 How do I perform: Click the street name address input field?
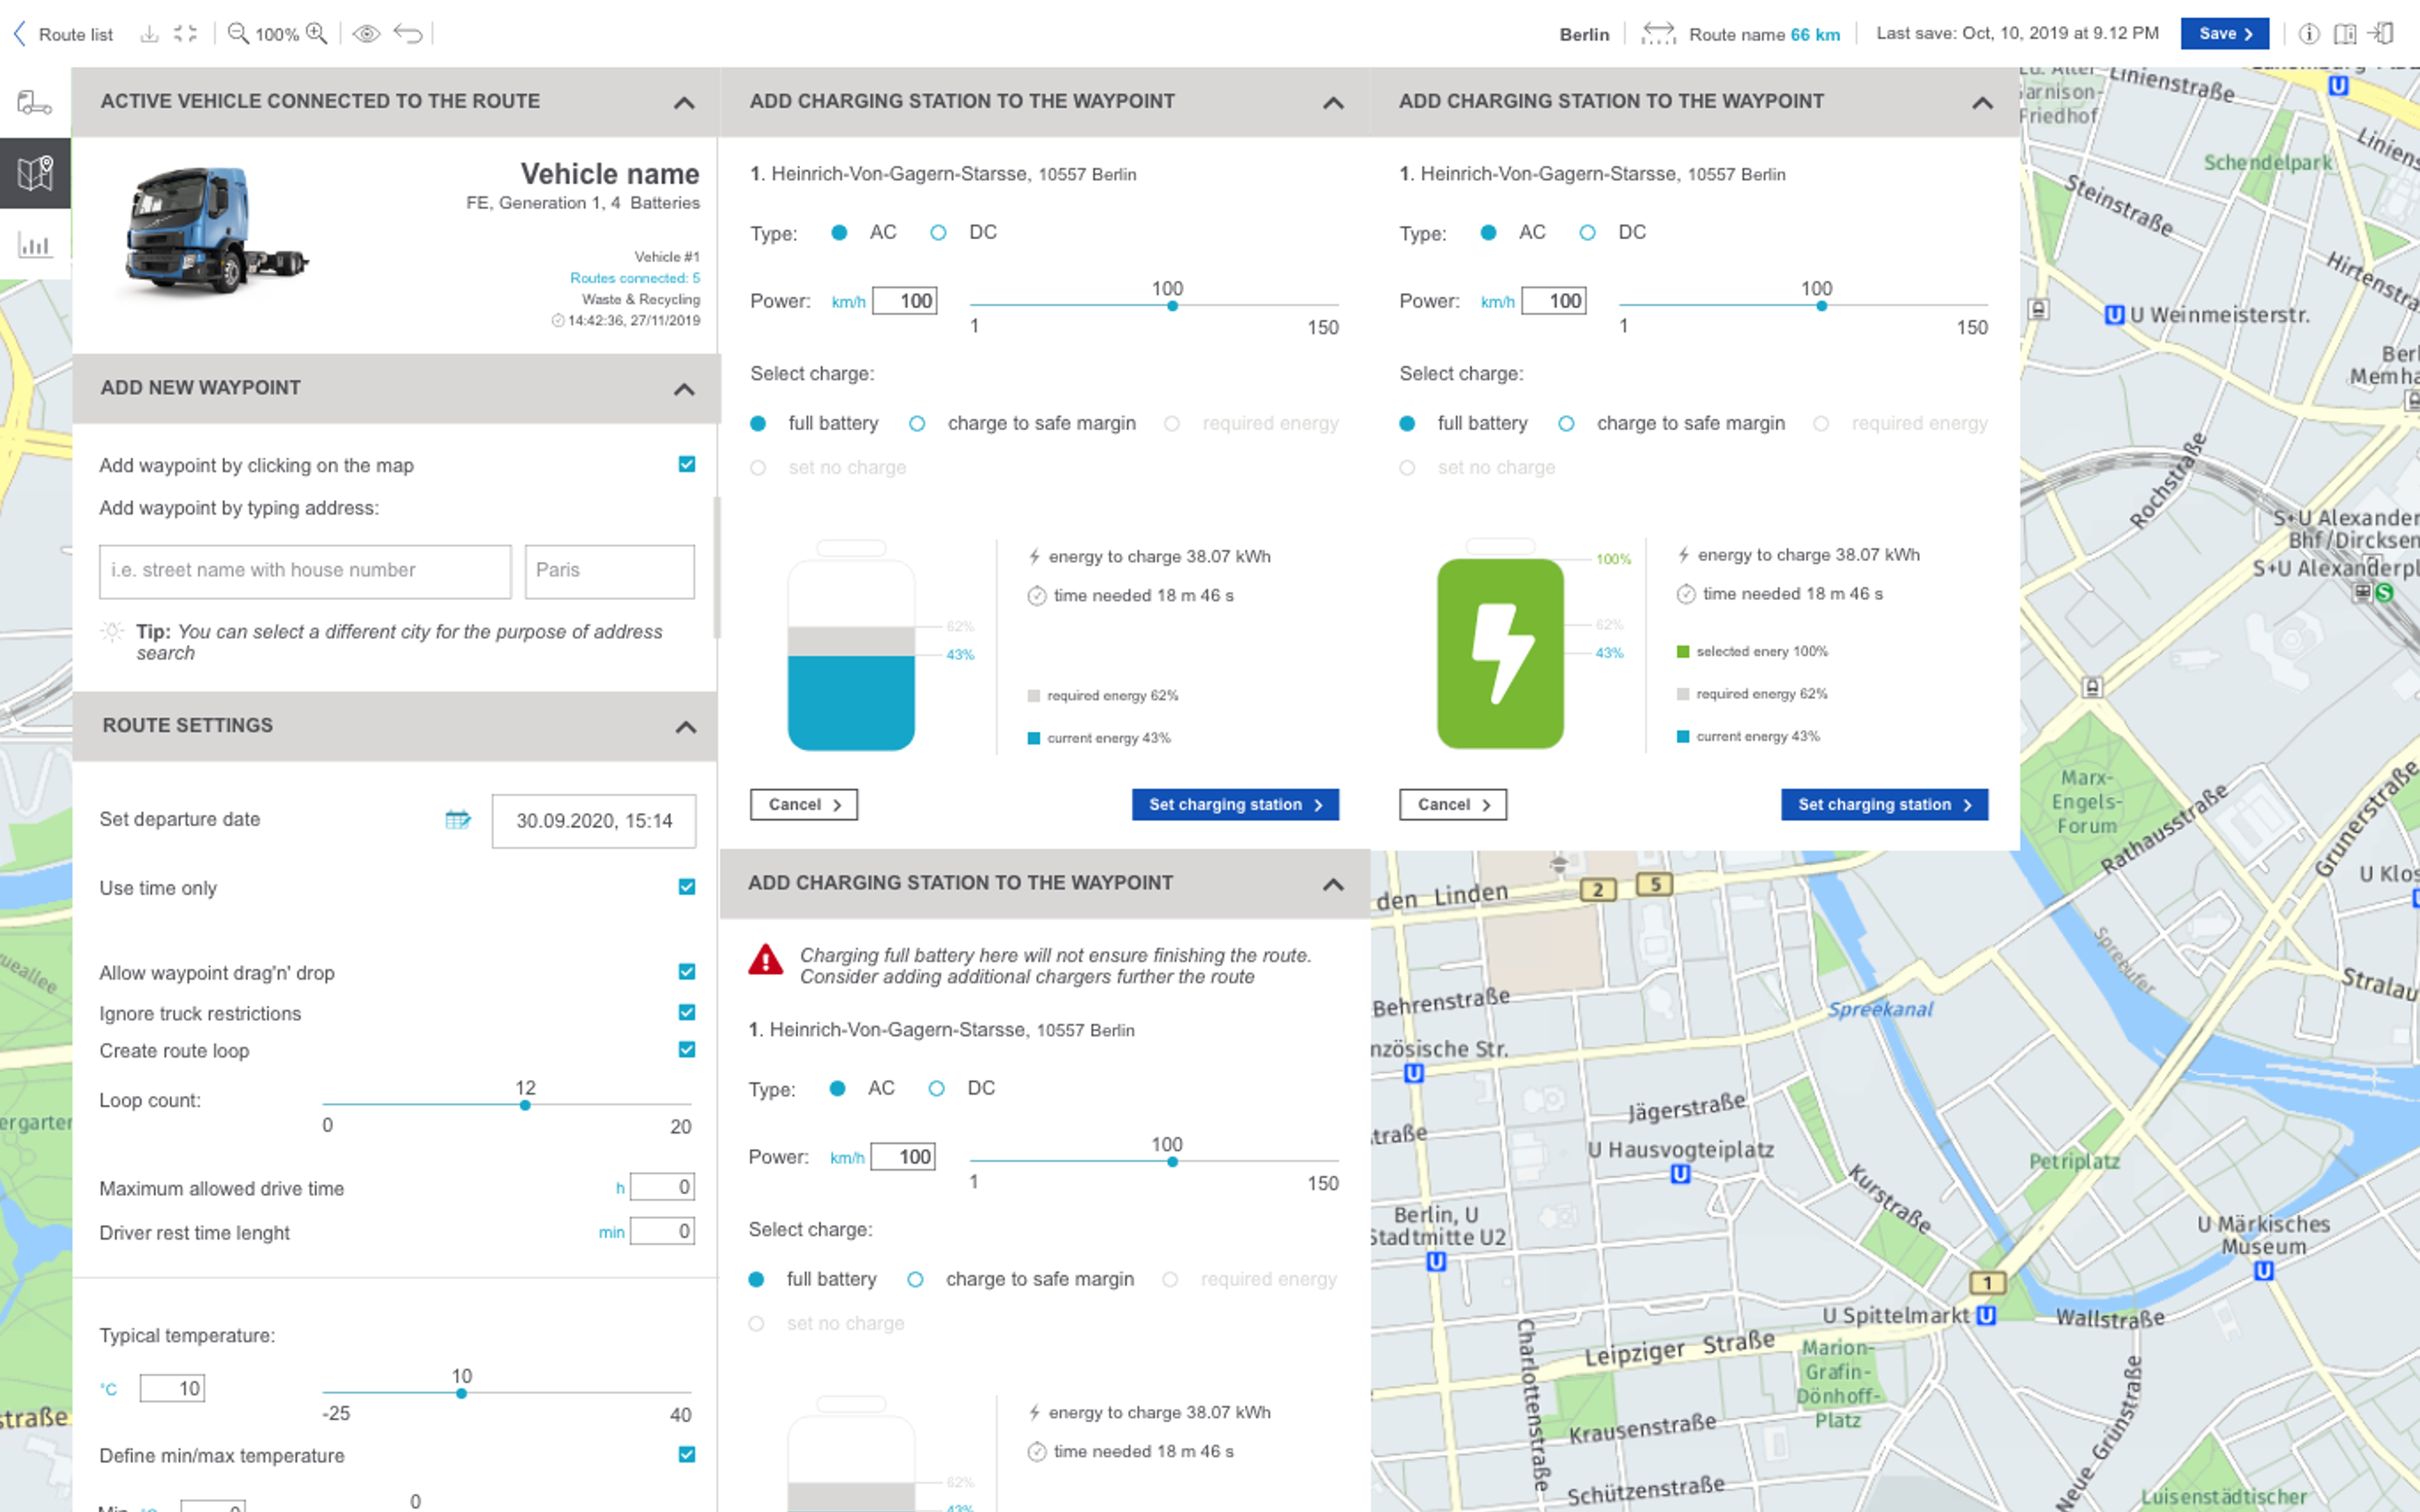click(x=305, y=571)
